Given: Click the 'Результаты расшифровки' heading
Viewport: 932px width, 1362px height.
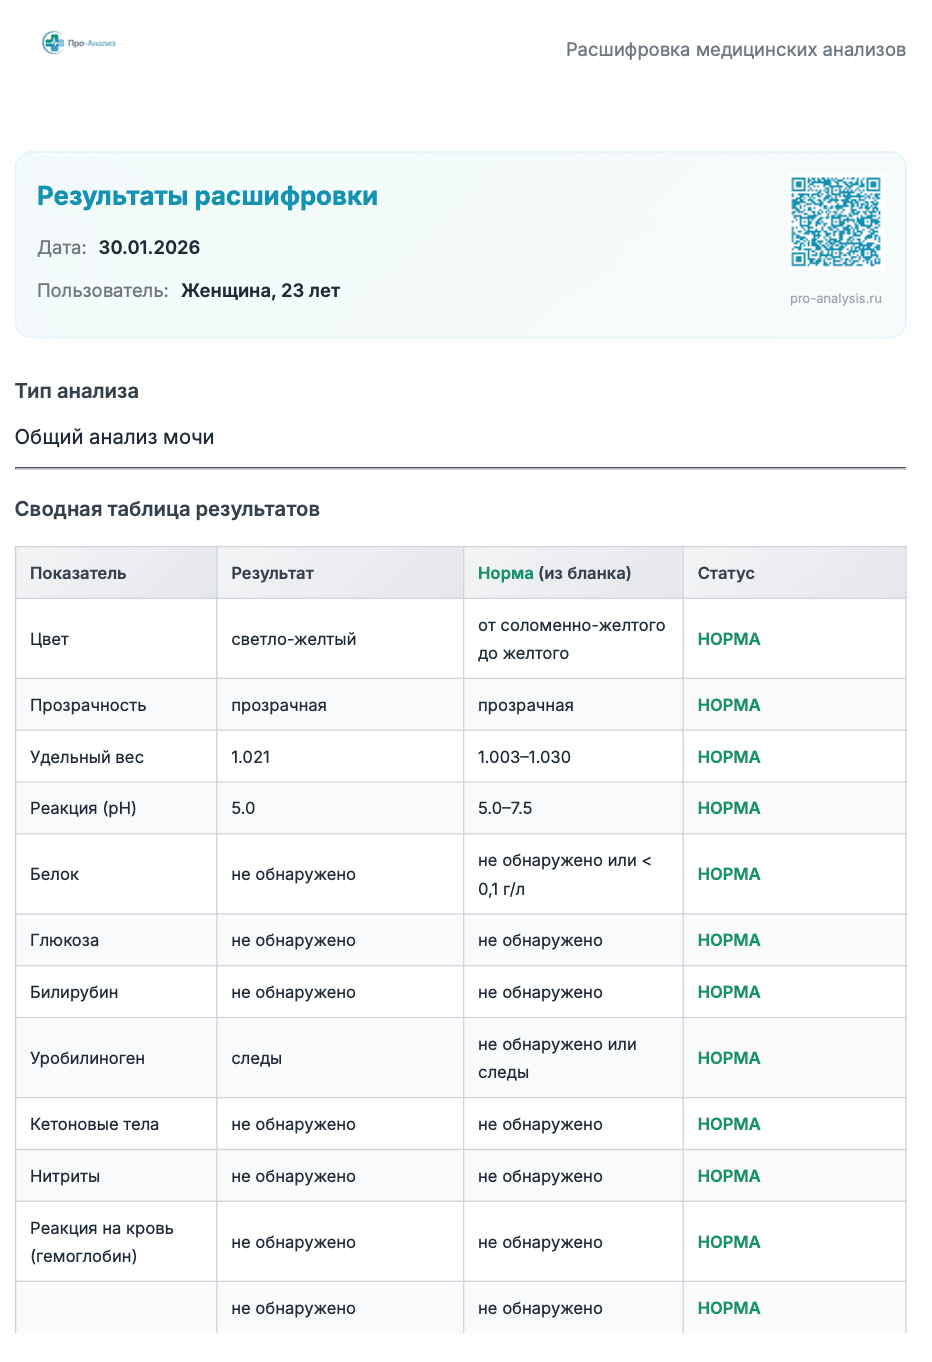Looking at the screenshot, I should tap(207, 196).
